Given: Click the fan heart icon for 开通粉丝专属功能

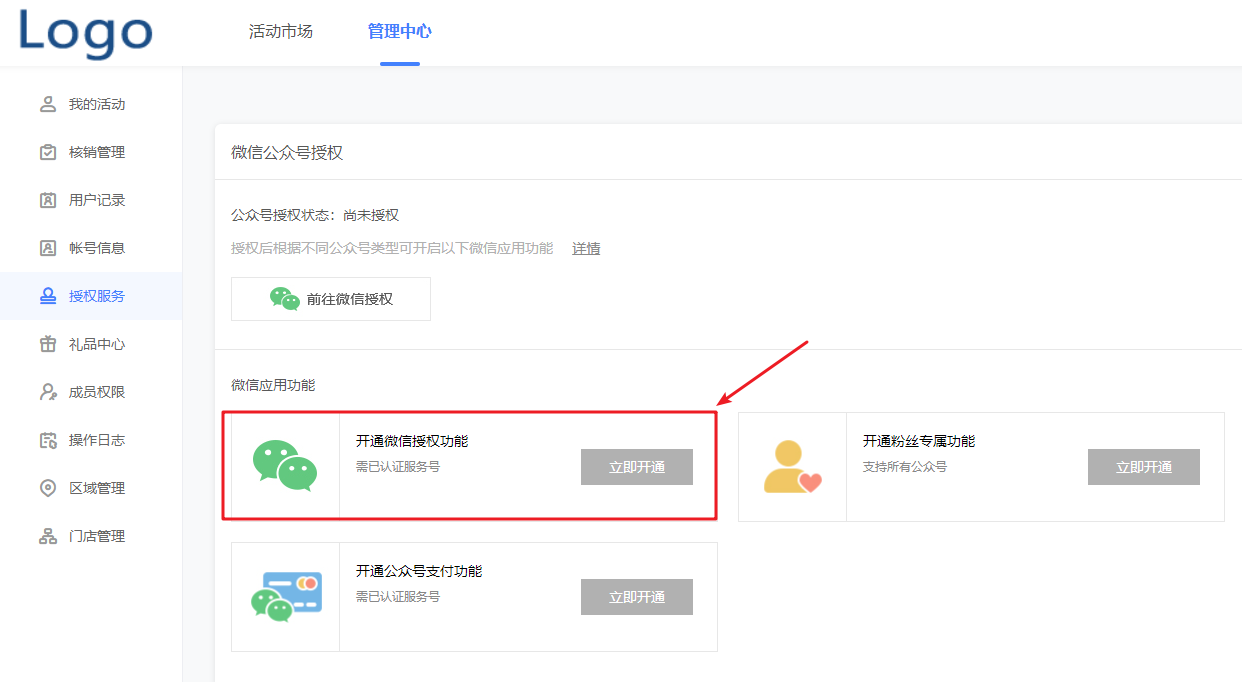Looking at the screenshot, I should pos(792,466).
